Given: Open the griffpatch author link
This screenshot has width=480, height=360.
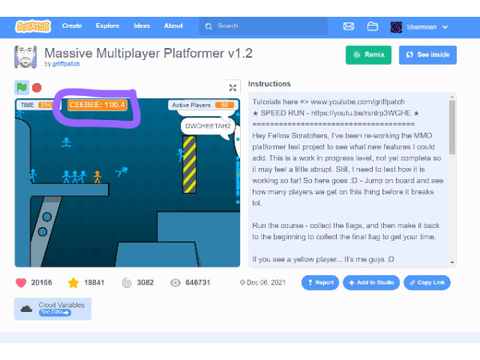Looking at the screenshot, I should coord(66,64).
